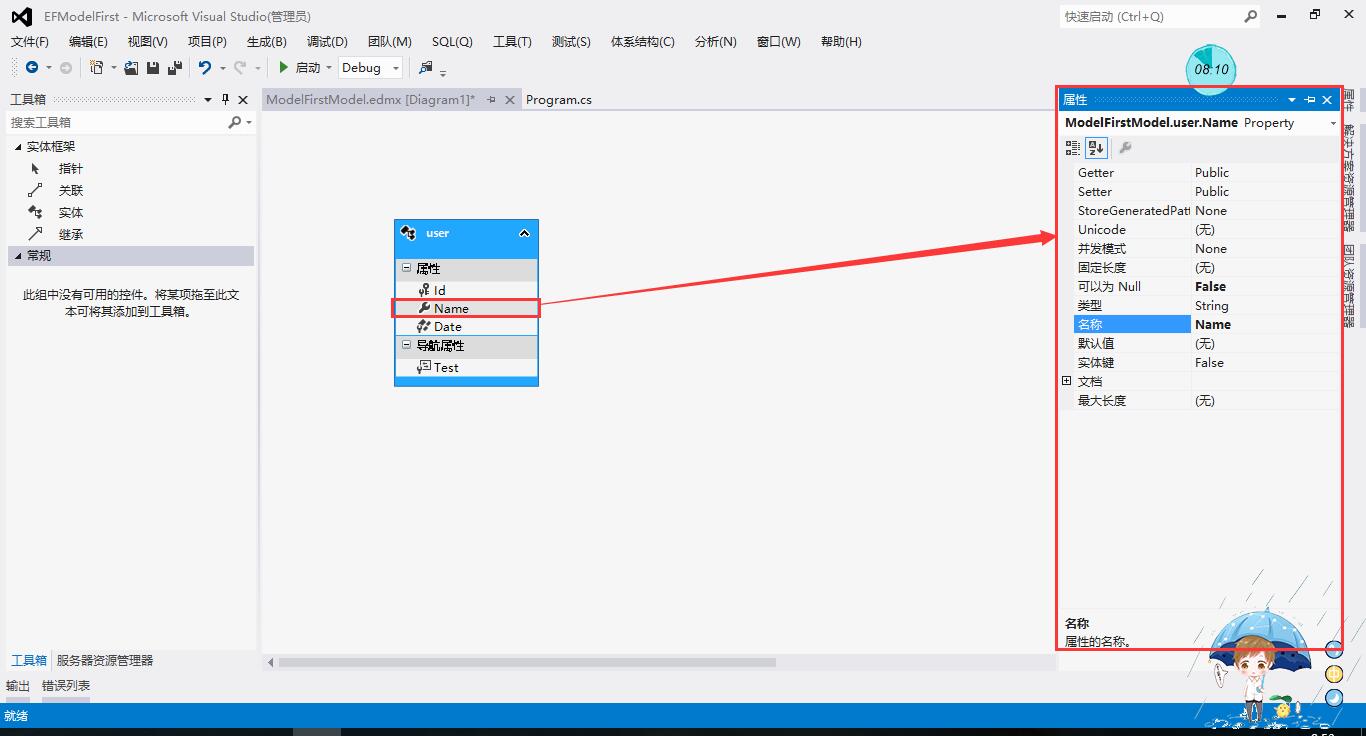Viewport: 1366px width, 736px height.
Task: Open toolbar overflow options arrow
Action: [443, 72]
